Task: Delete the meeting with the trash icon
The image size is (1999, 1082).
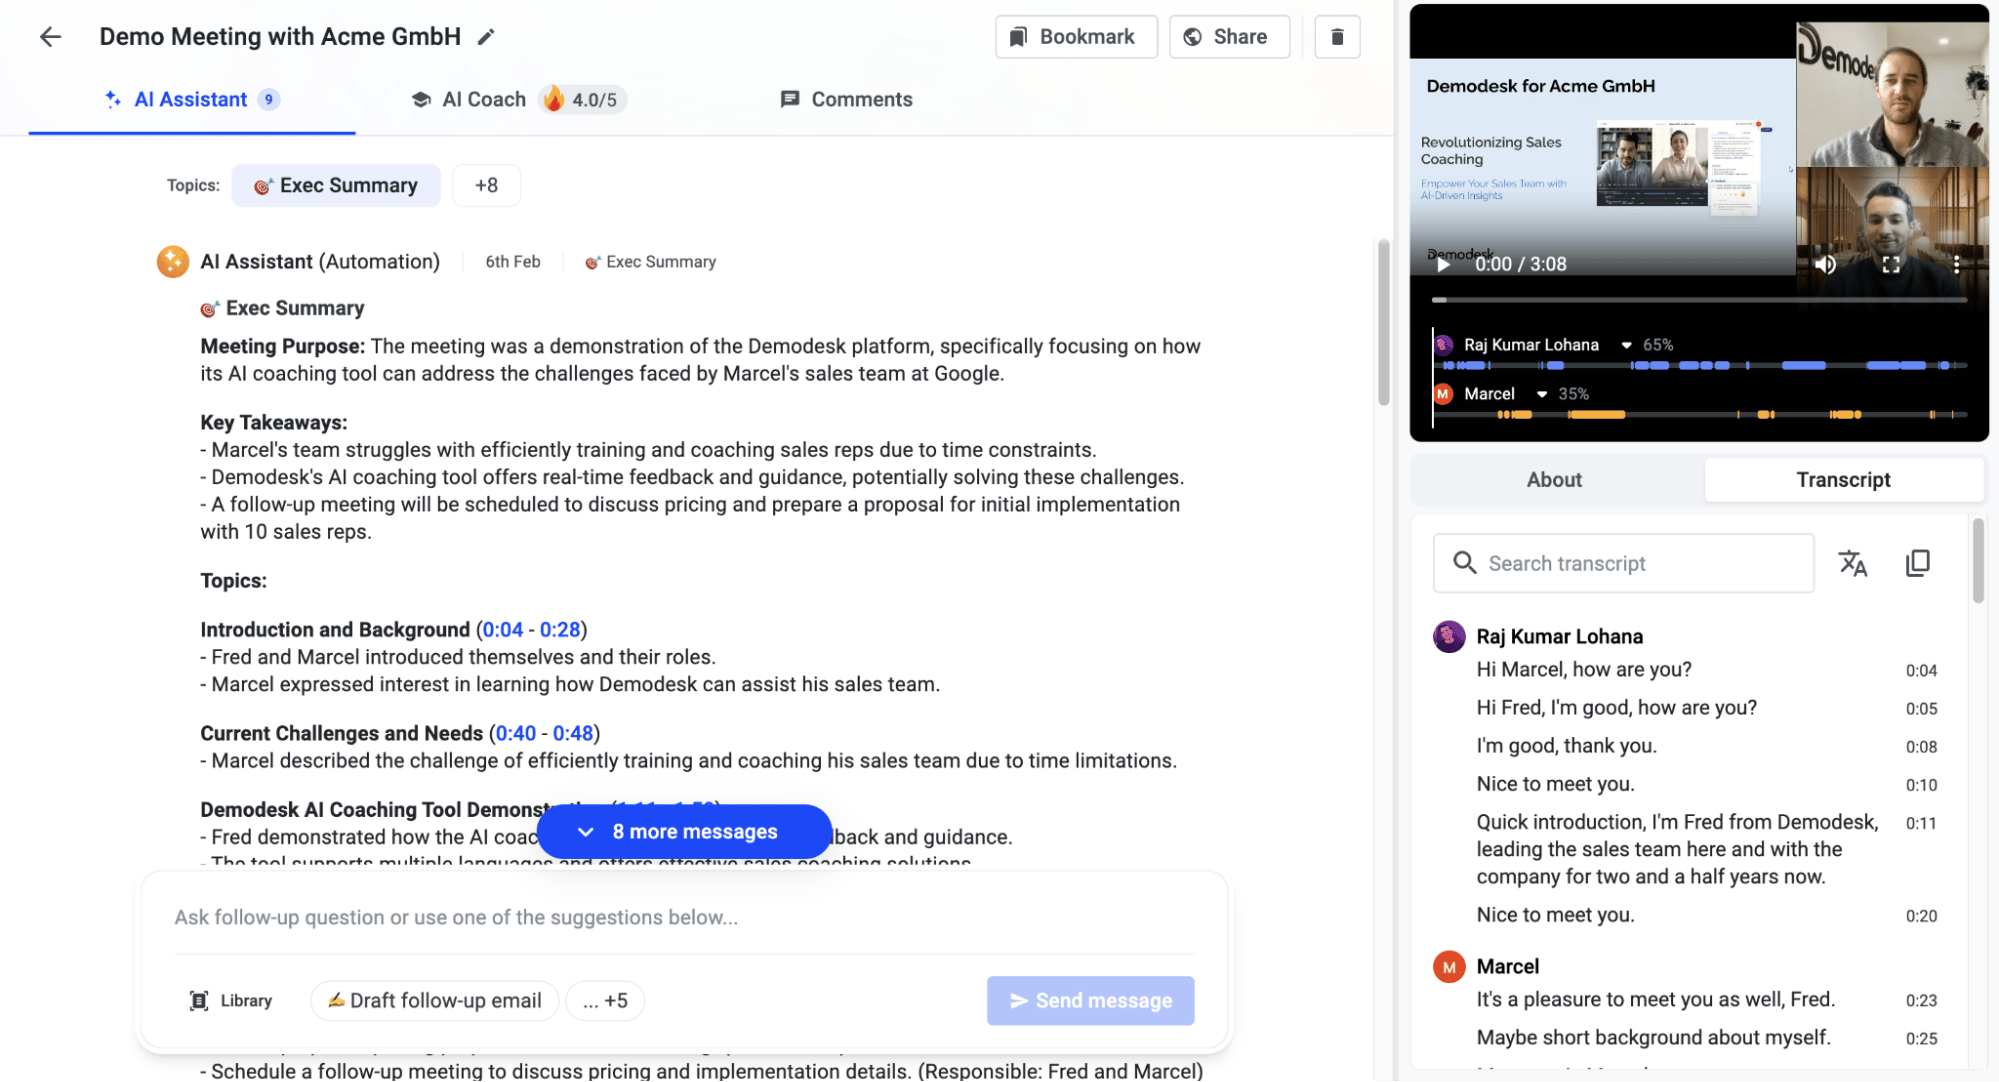Action: (1337, 37)
